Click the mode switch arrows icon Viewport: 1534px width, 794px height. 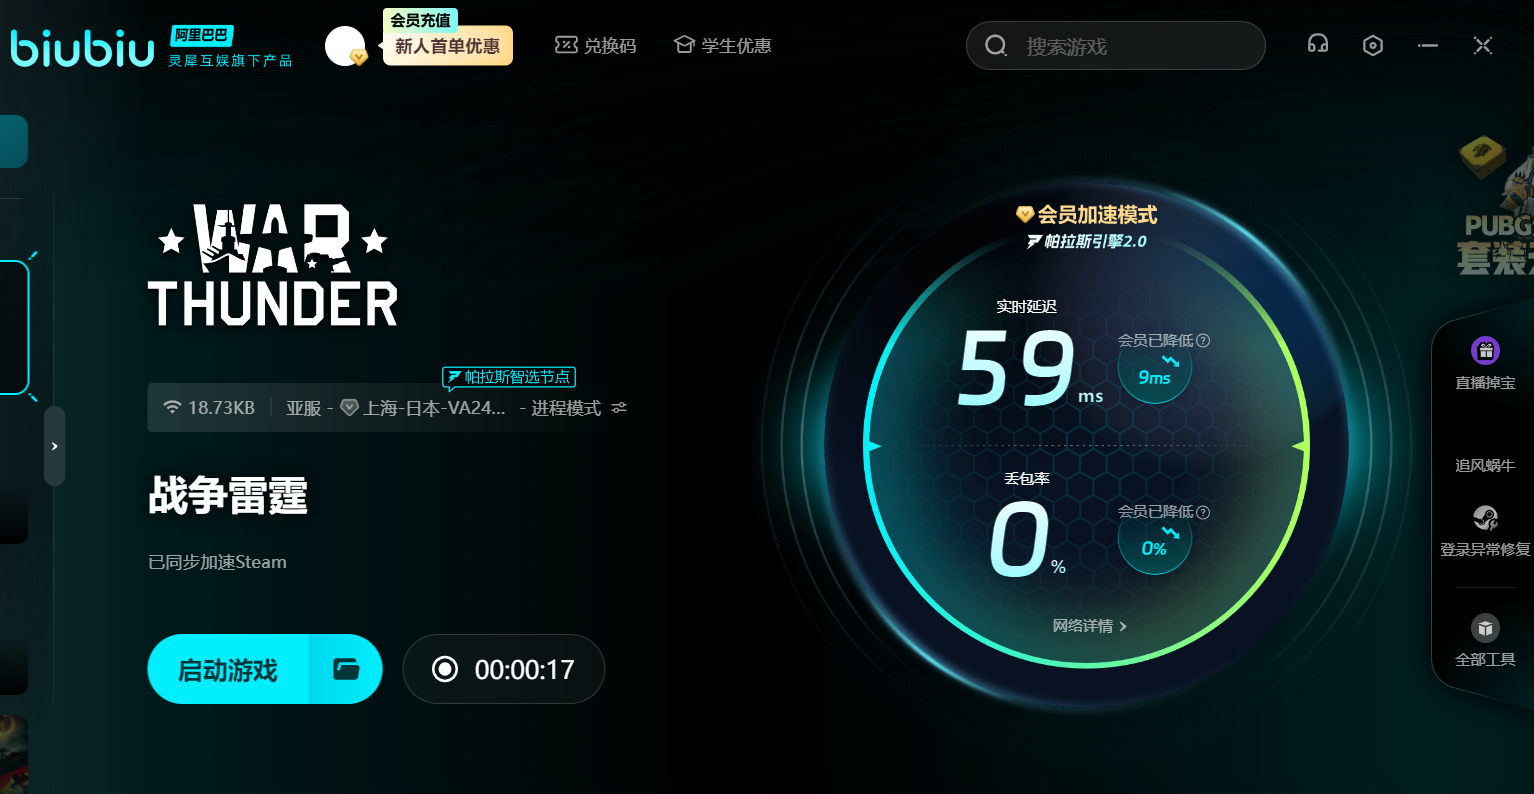point(620,408)
